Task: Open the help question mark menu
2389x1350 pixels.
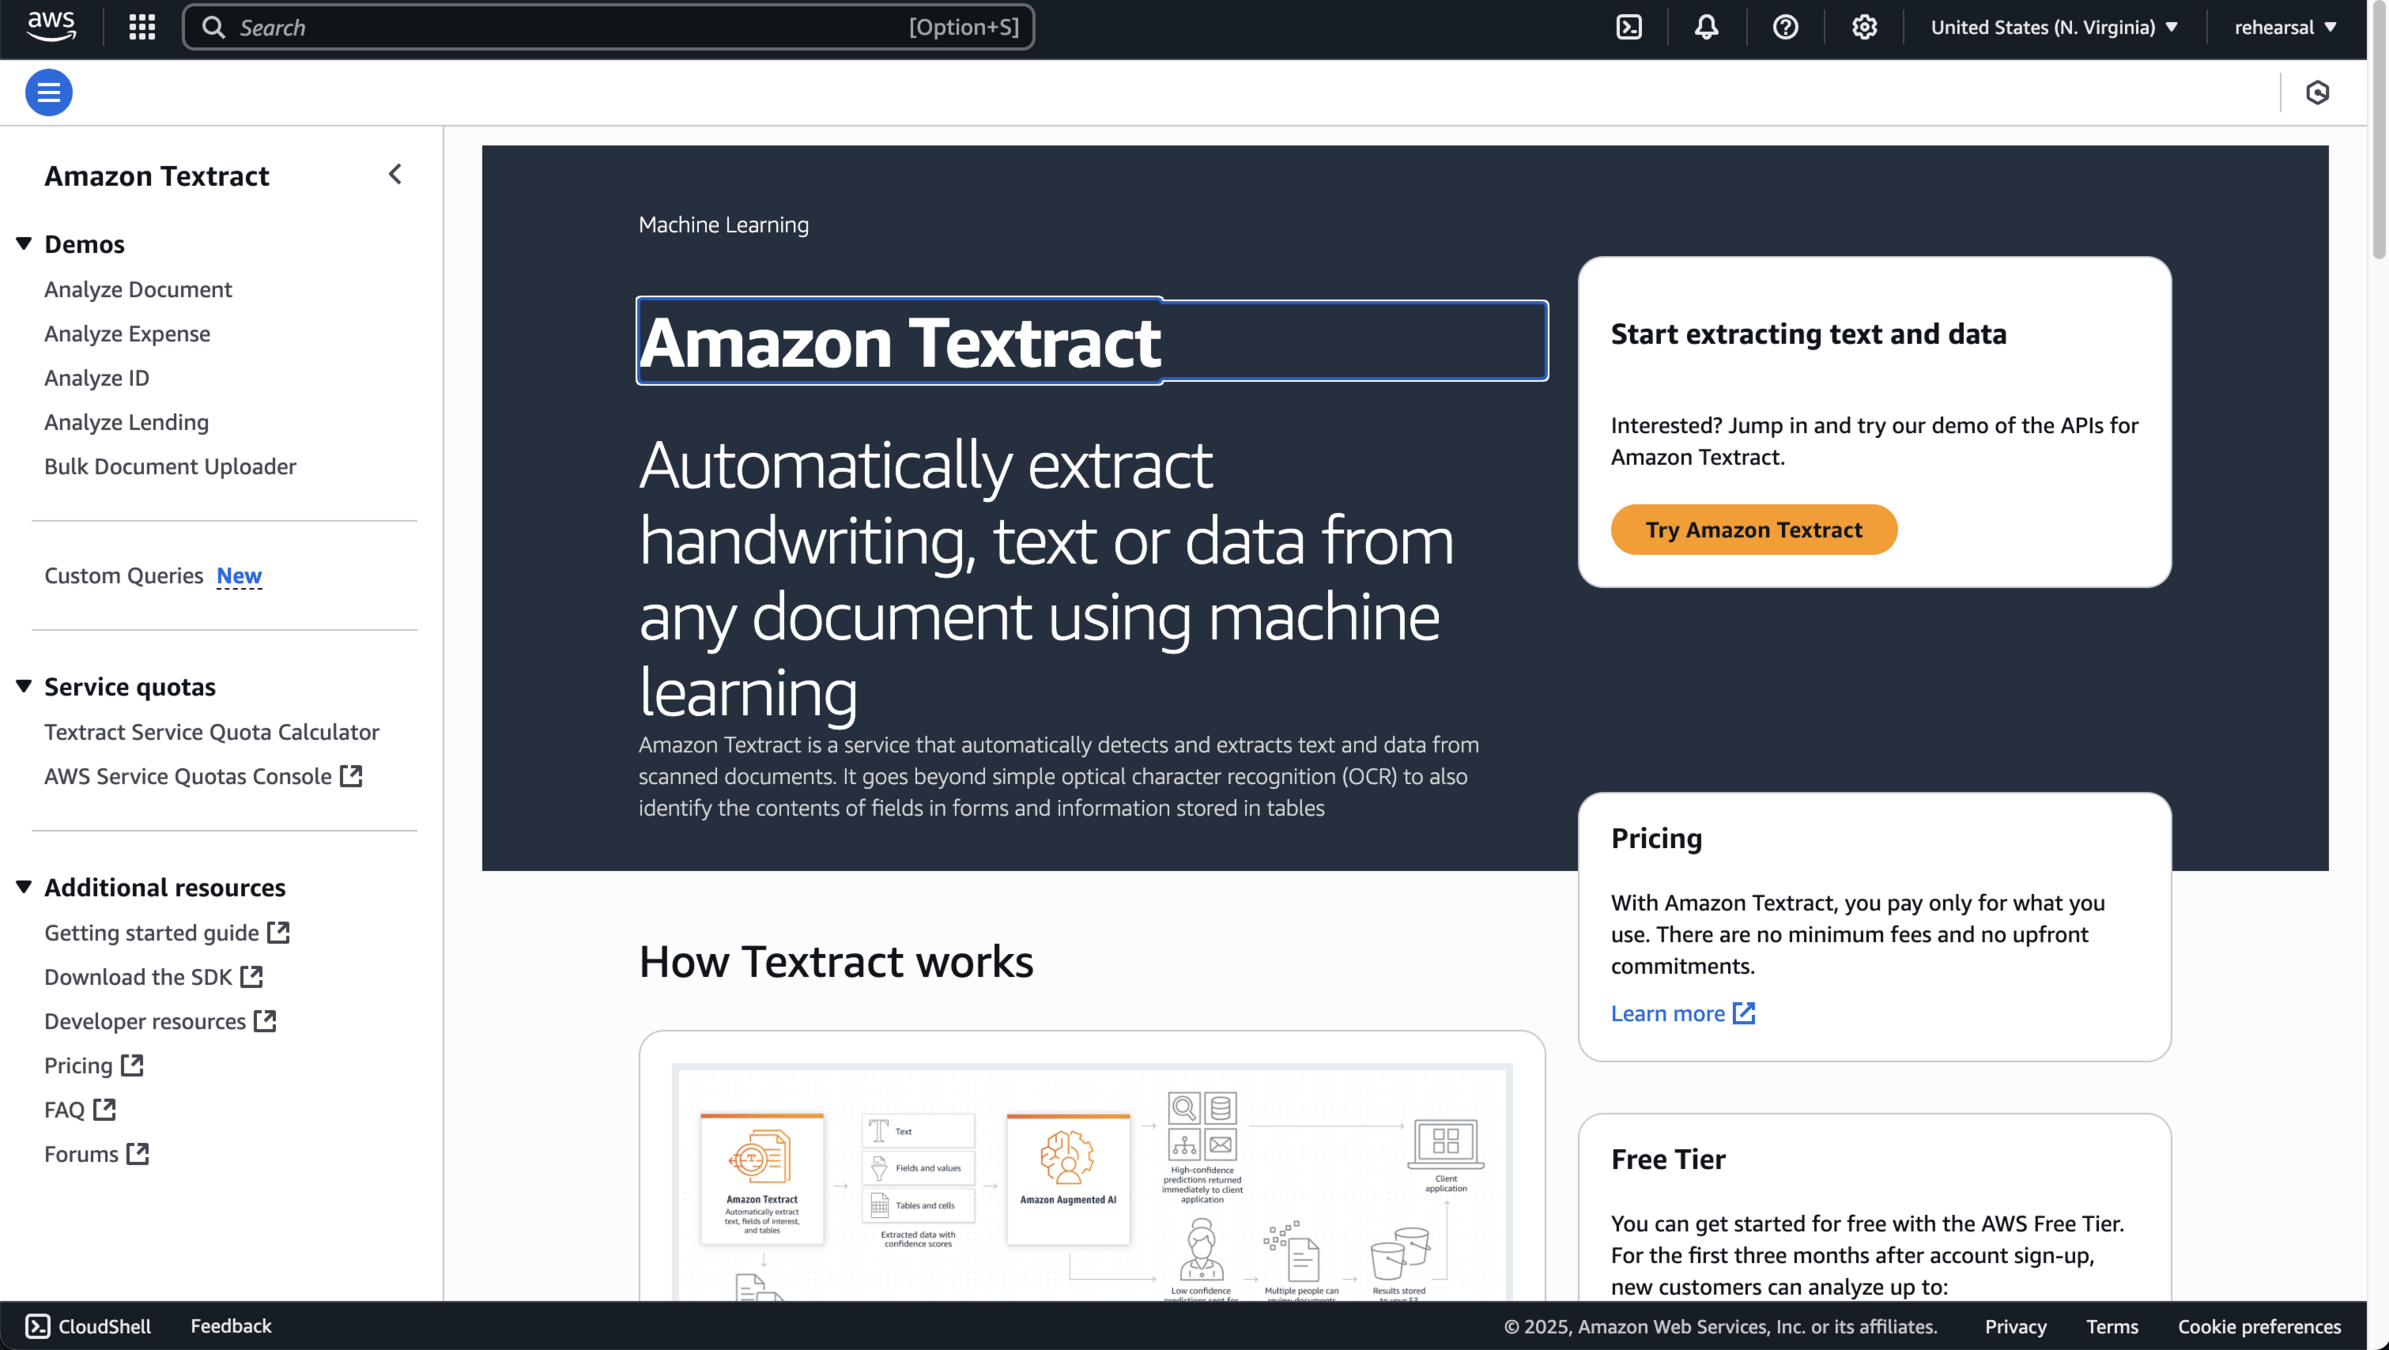Action: click(x=1785, y=27)
